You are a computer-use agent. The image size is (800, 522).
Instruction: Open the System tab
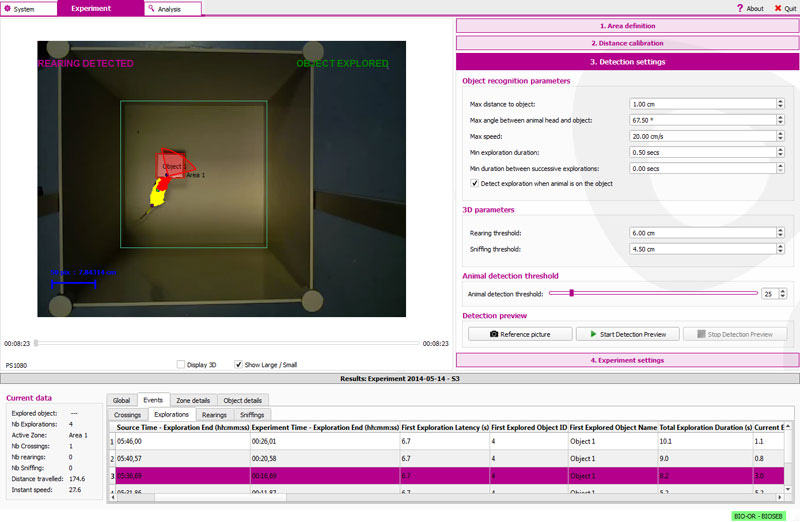pos(29,9)
